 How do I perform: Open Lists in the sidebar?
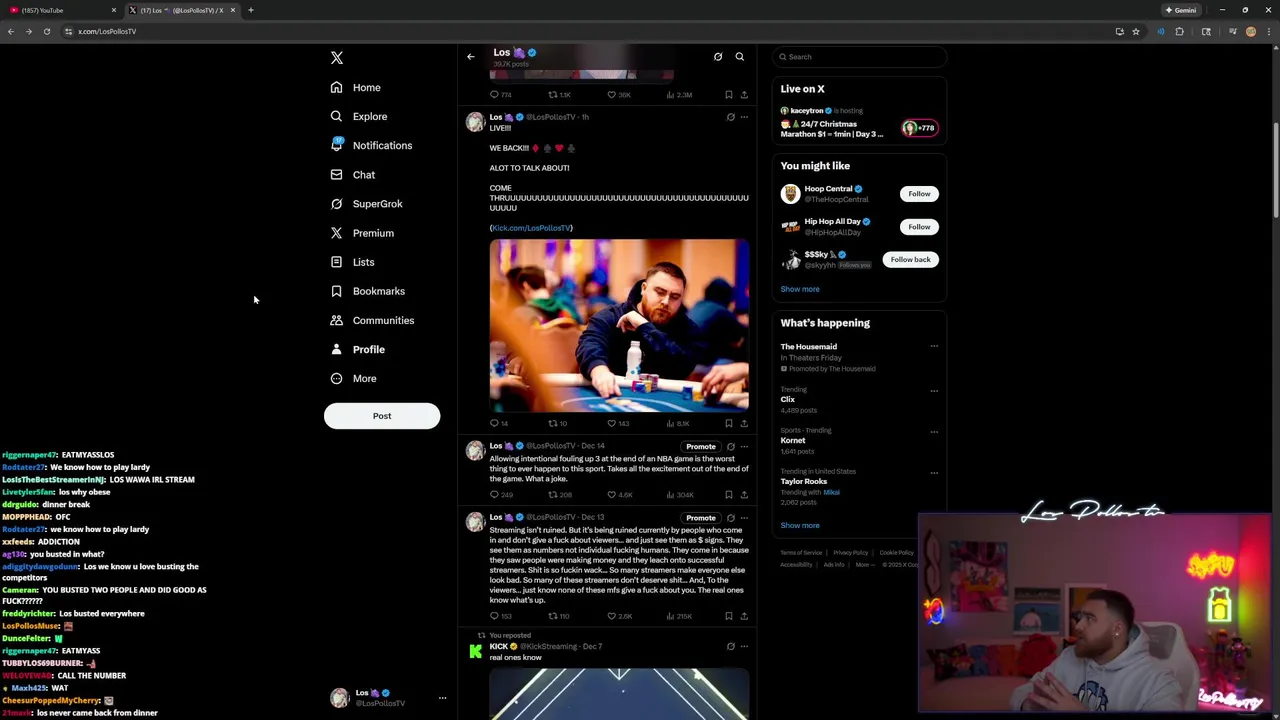click(352, 262)
